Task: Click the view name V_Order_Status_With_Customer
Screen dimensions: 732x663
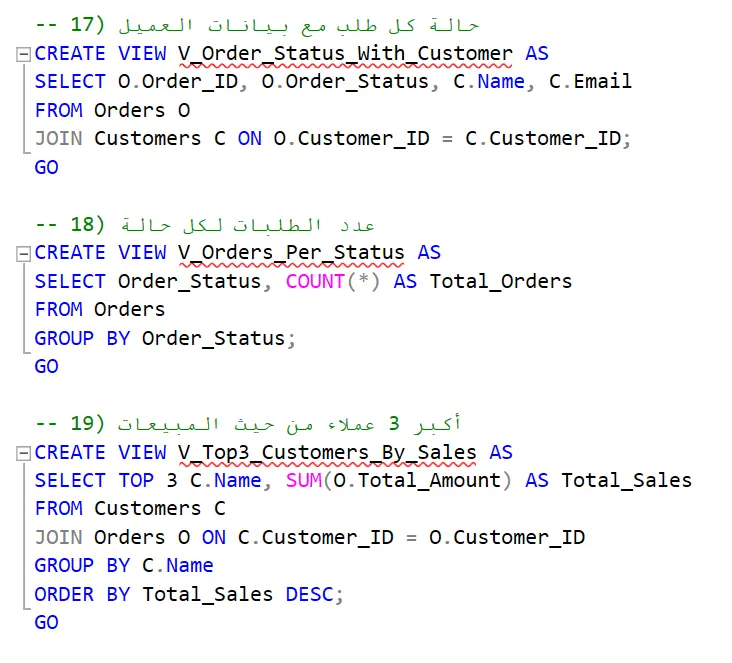Action: pos(345,54)
